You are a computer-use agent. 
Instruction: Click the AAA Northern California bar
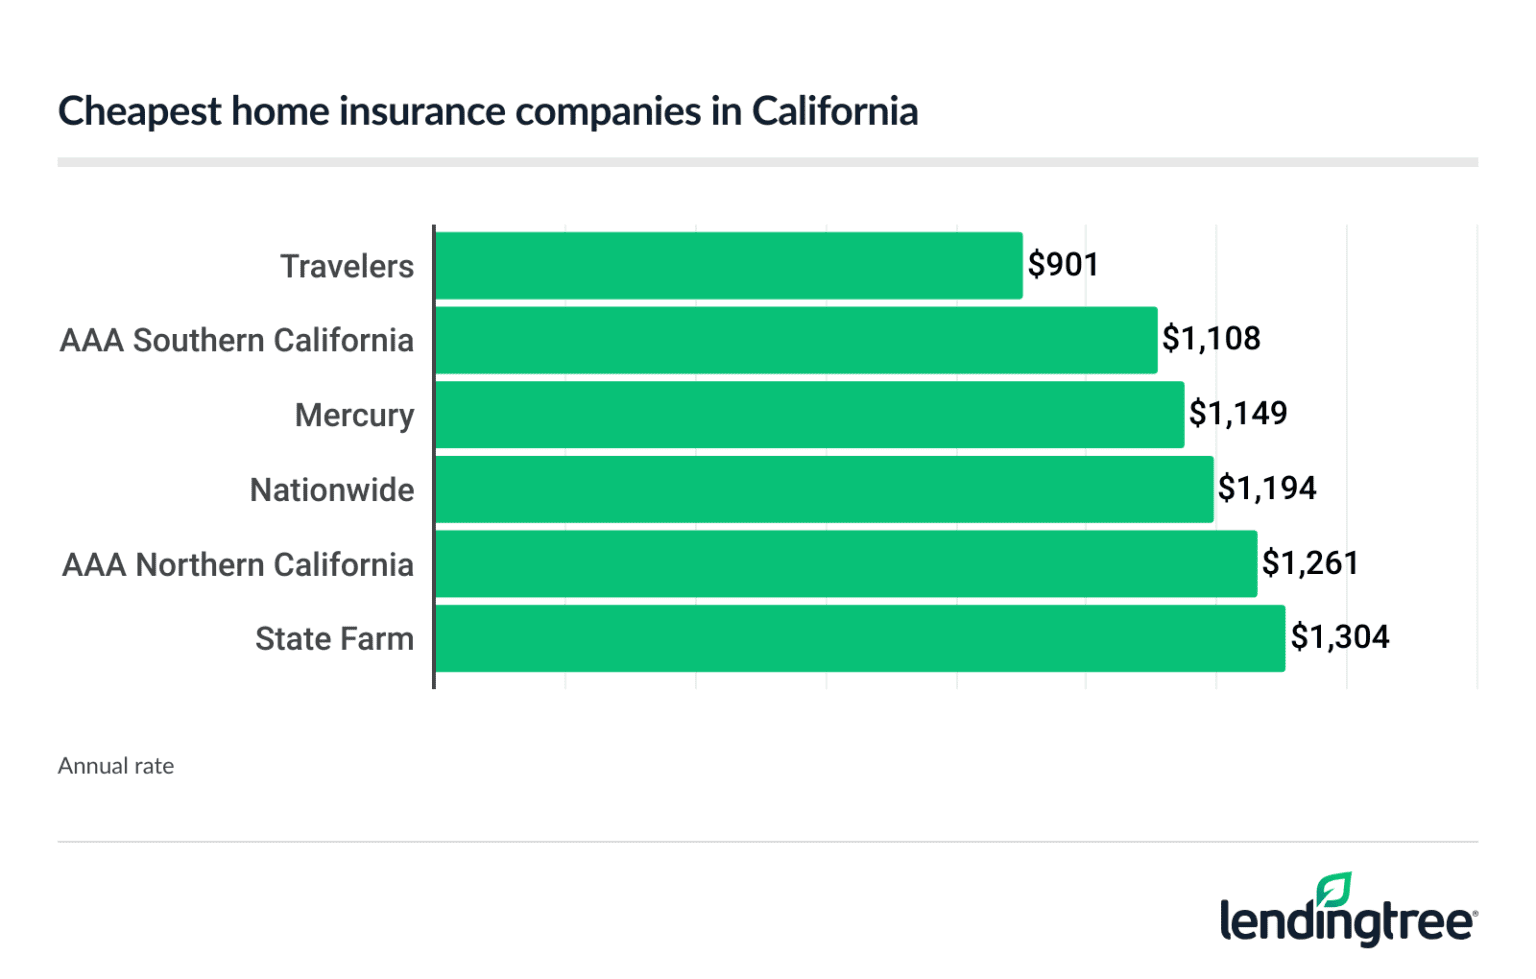(x=846, y=564)
